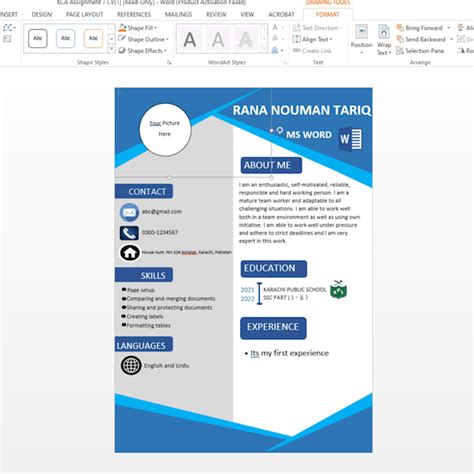This screenshot has height=474, width=474.
Task: Select the Drawing Tools Format tab
Action: pos(328,15)
